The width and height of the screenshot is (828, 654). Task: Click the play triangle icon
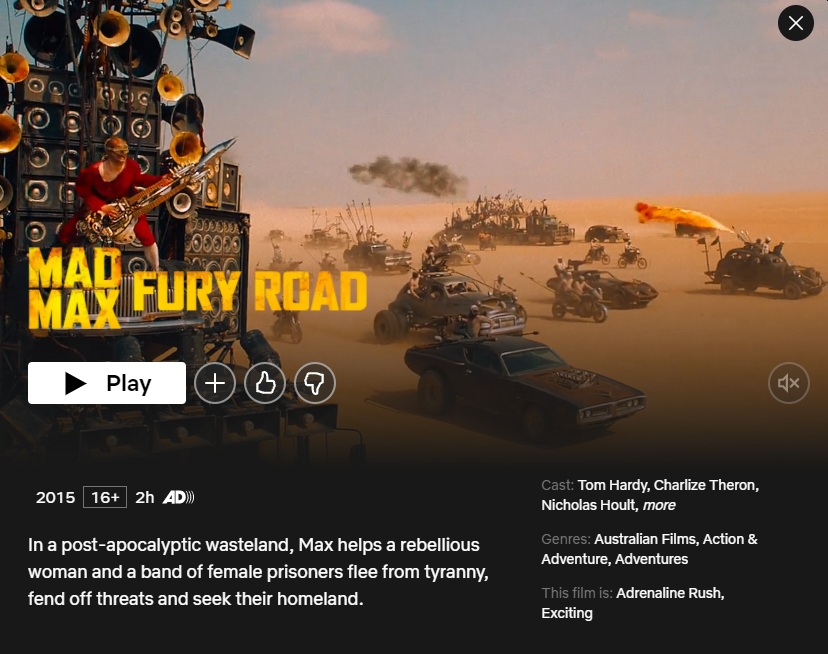[x=76, y=383]
